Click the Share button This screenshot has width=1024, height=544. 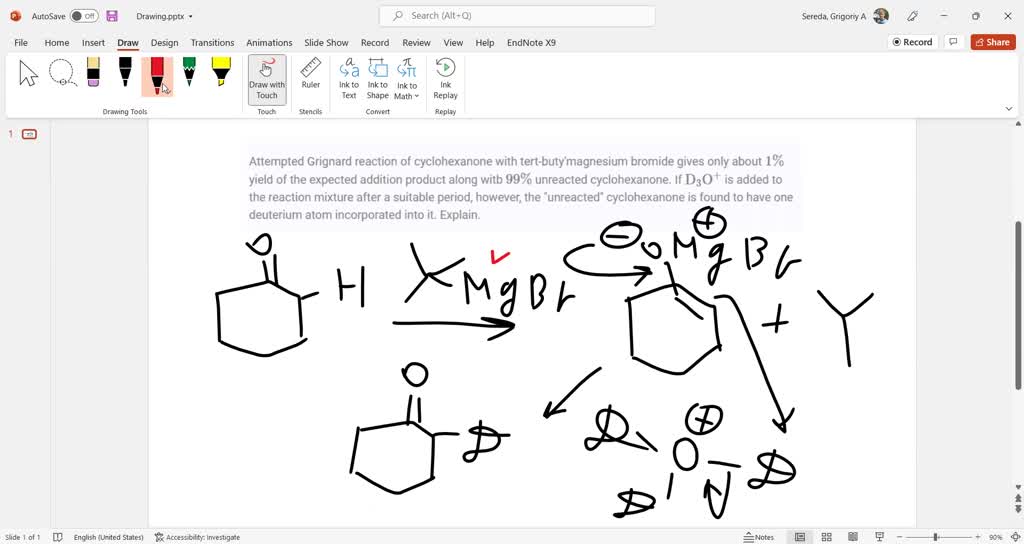pyautogui.click(x=992, y=42)
